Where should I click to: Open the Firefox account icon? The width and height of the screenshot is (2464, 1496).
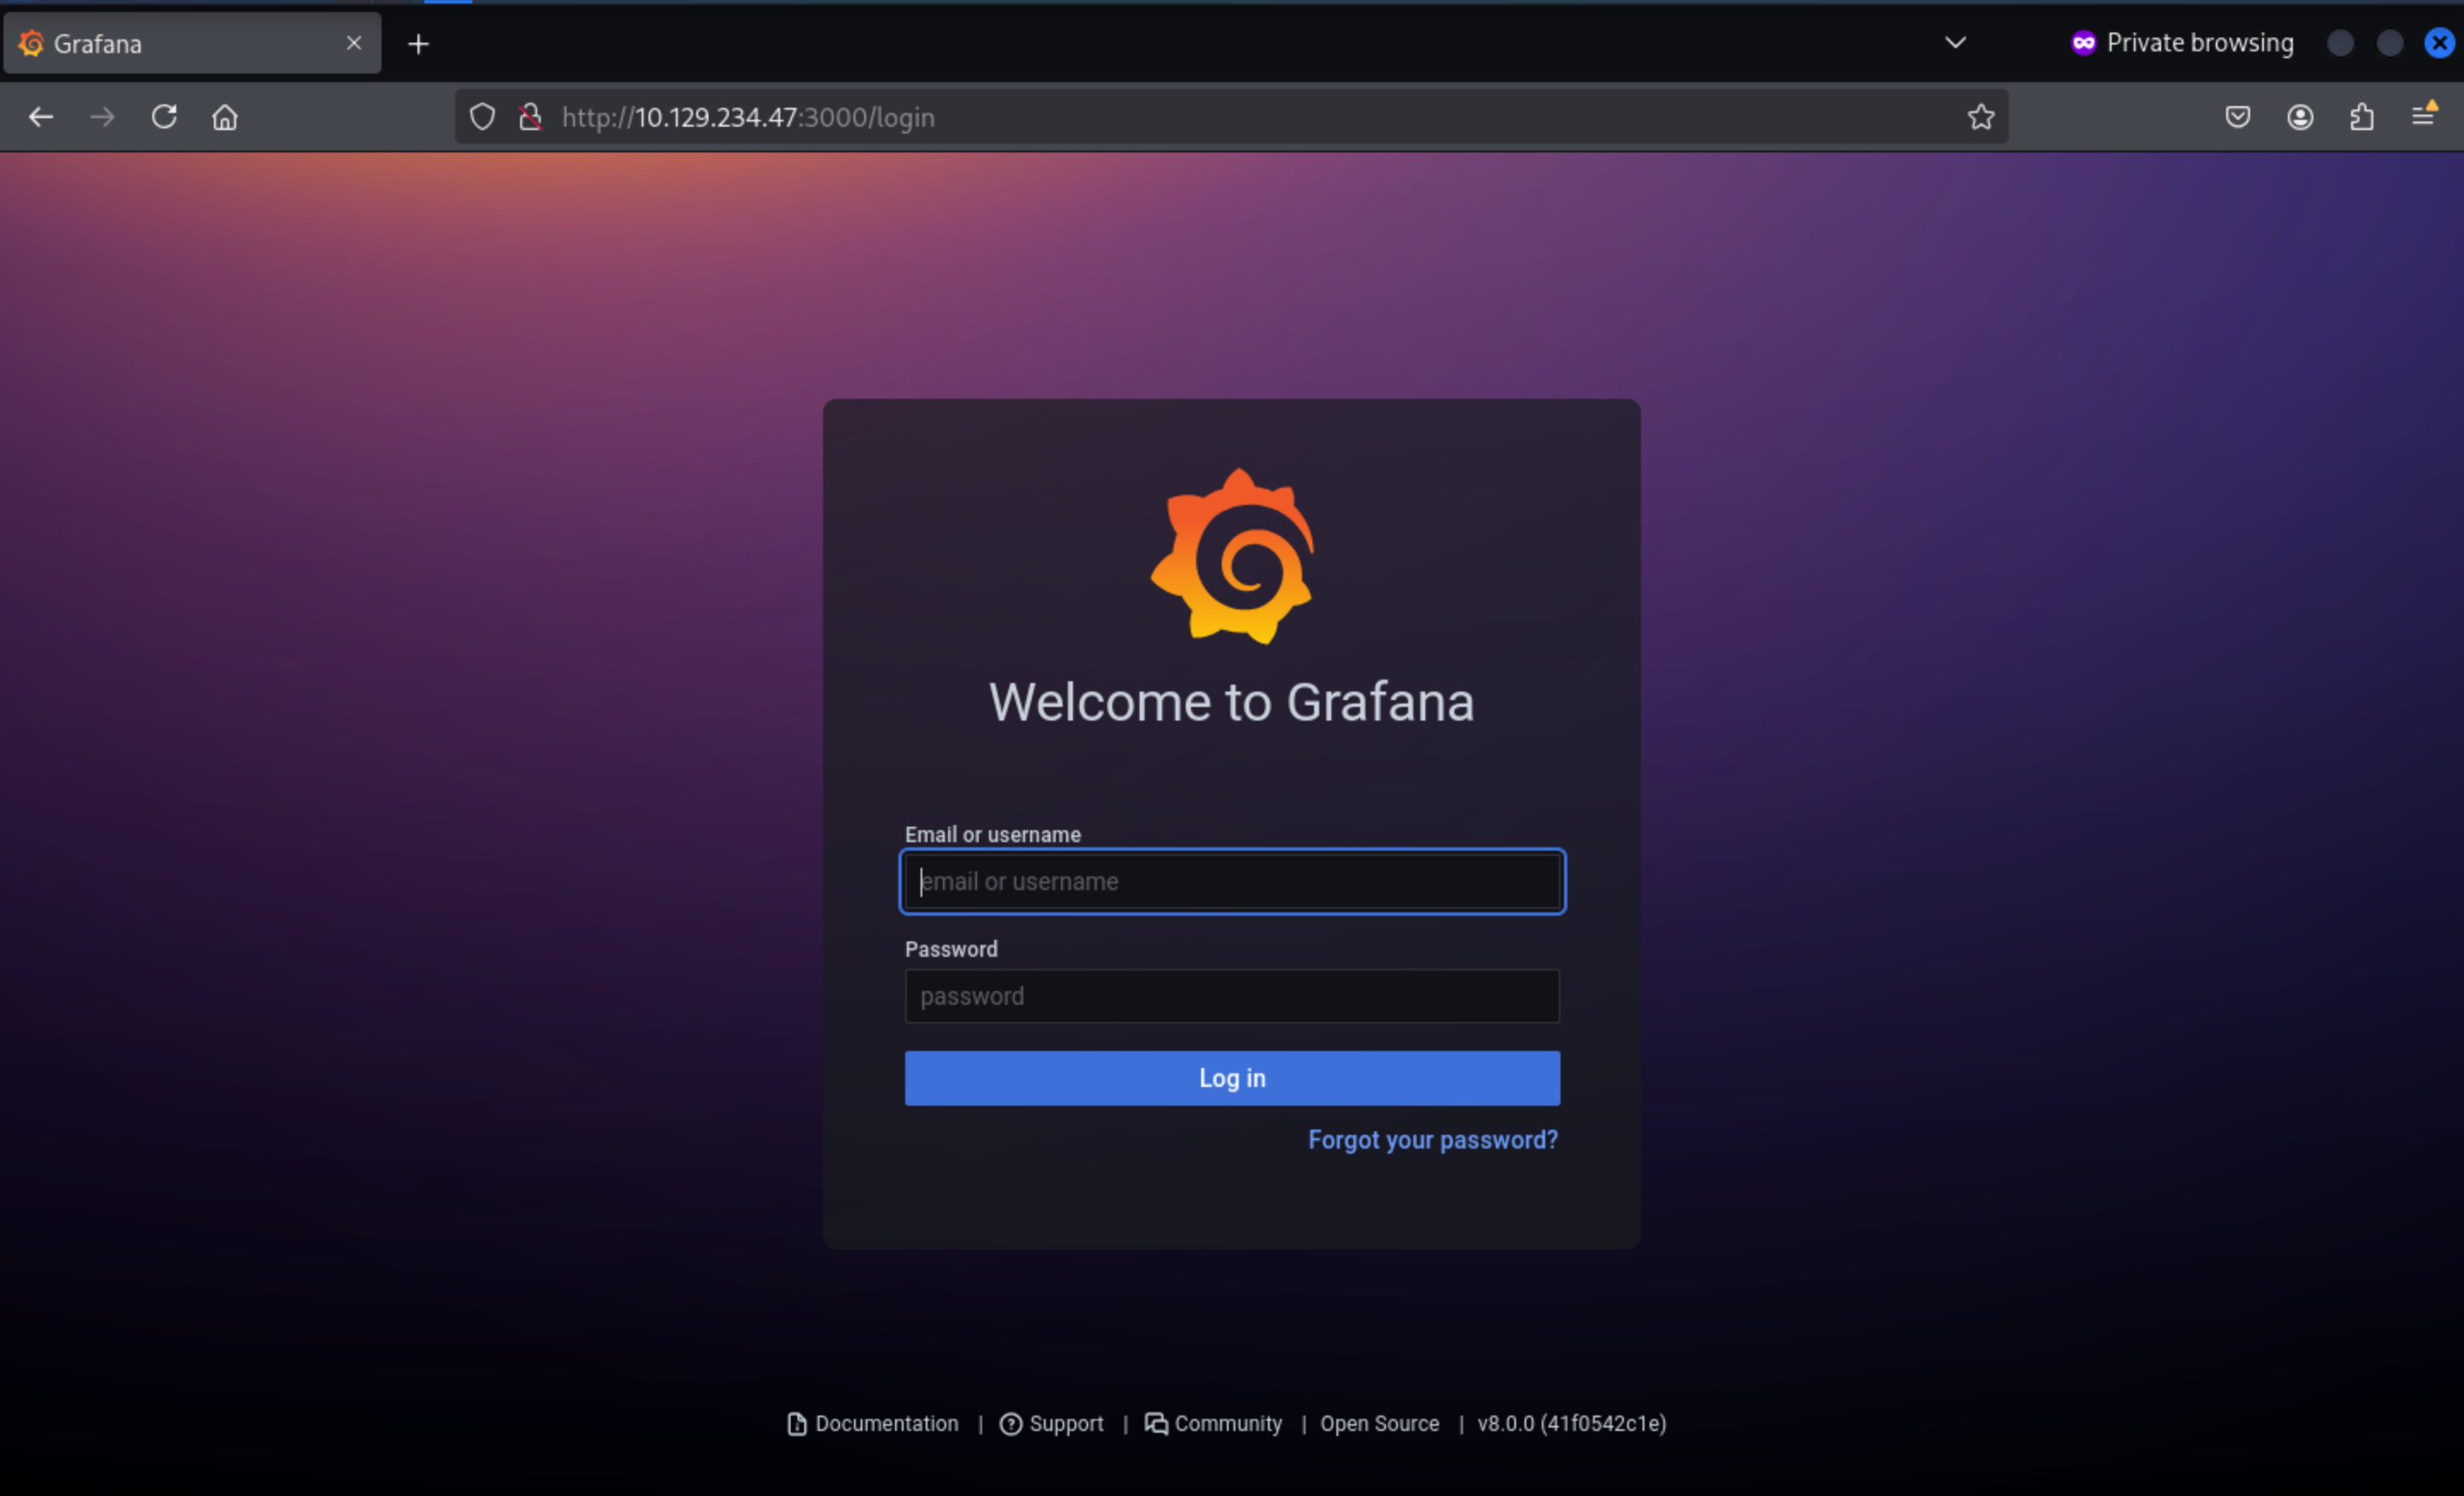[2299, 117]
